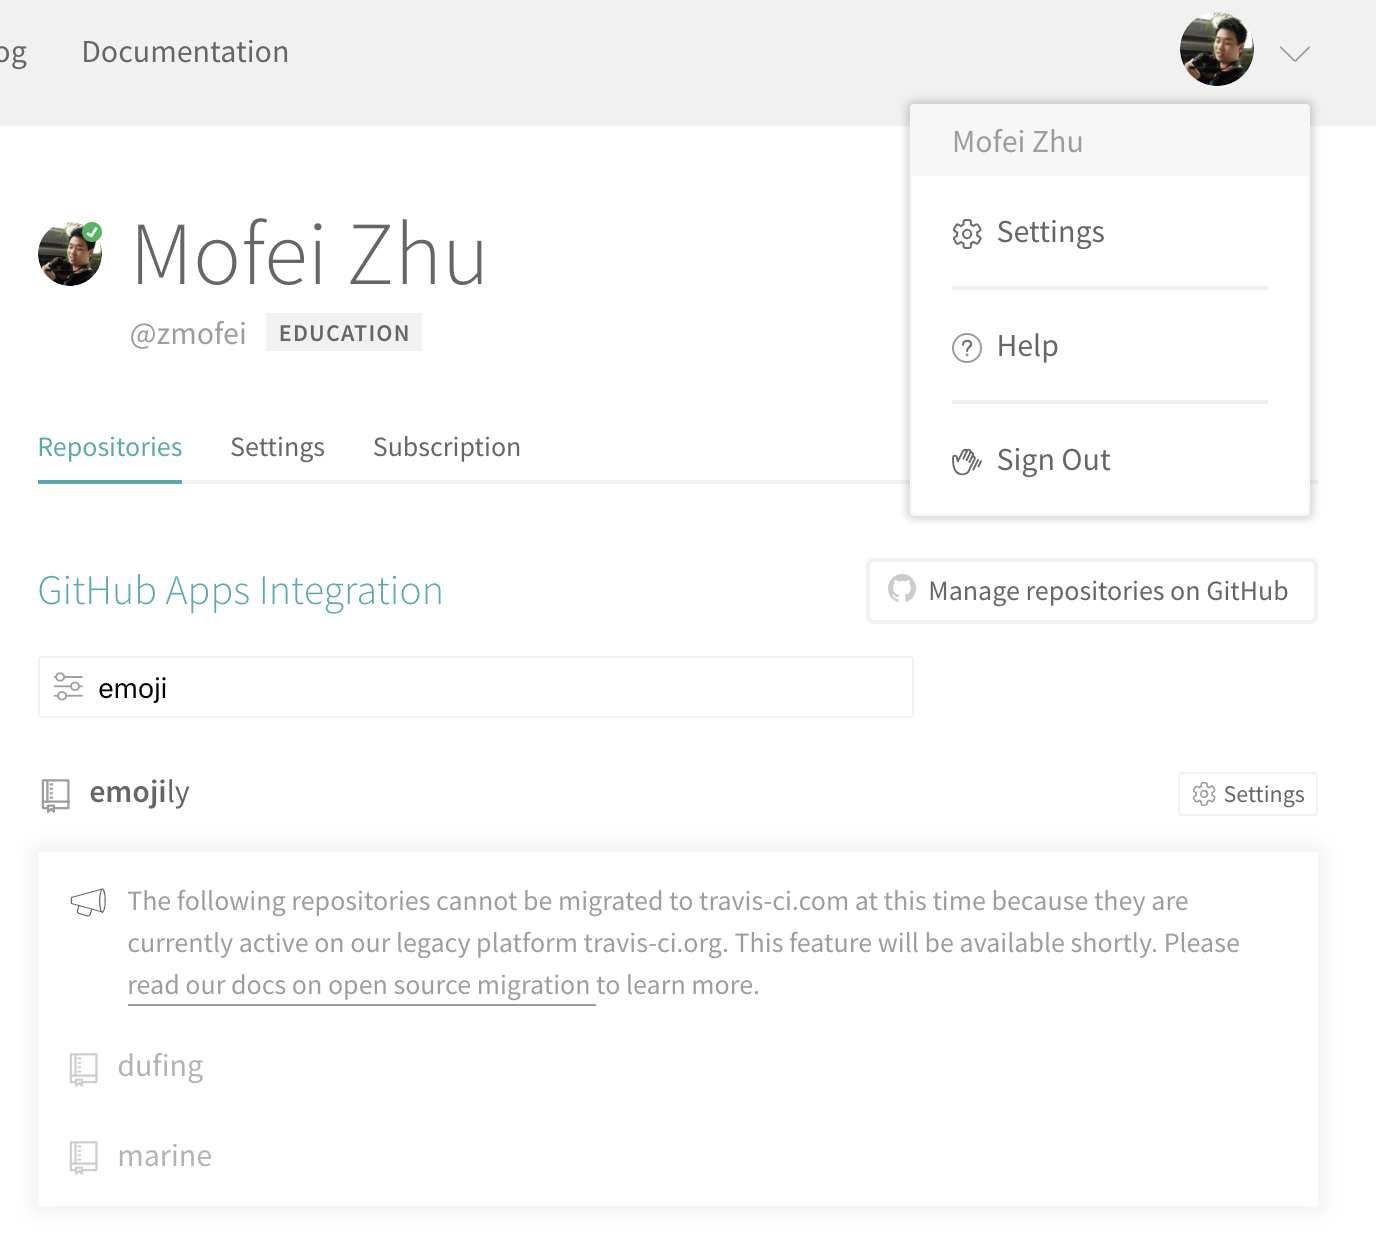Screen dimensions: 1376x1234
Task: Open Settings button for emojily
Action: click(x=1248, y=794)
